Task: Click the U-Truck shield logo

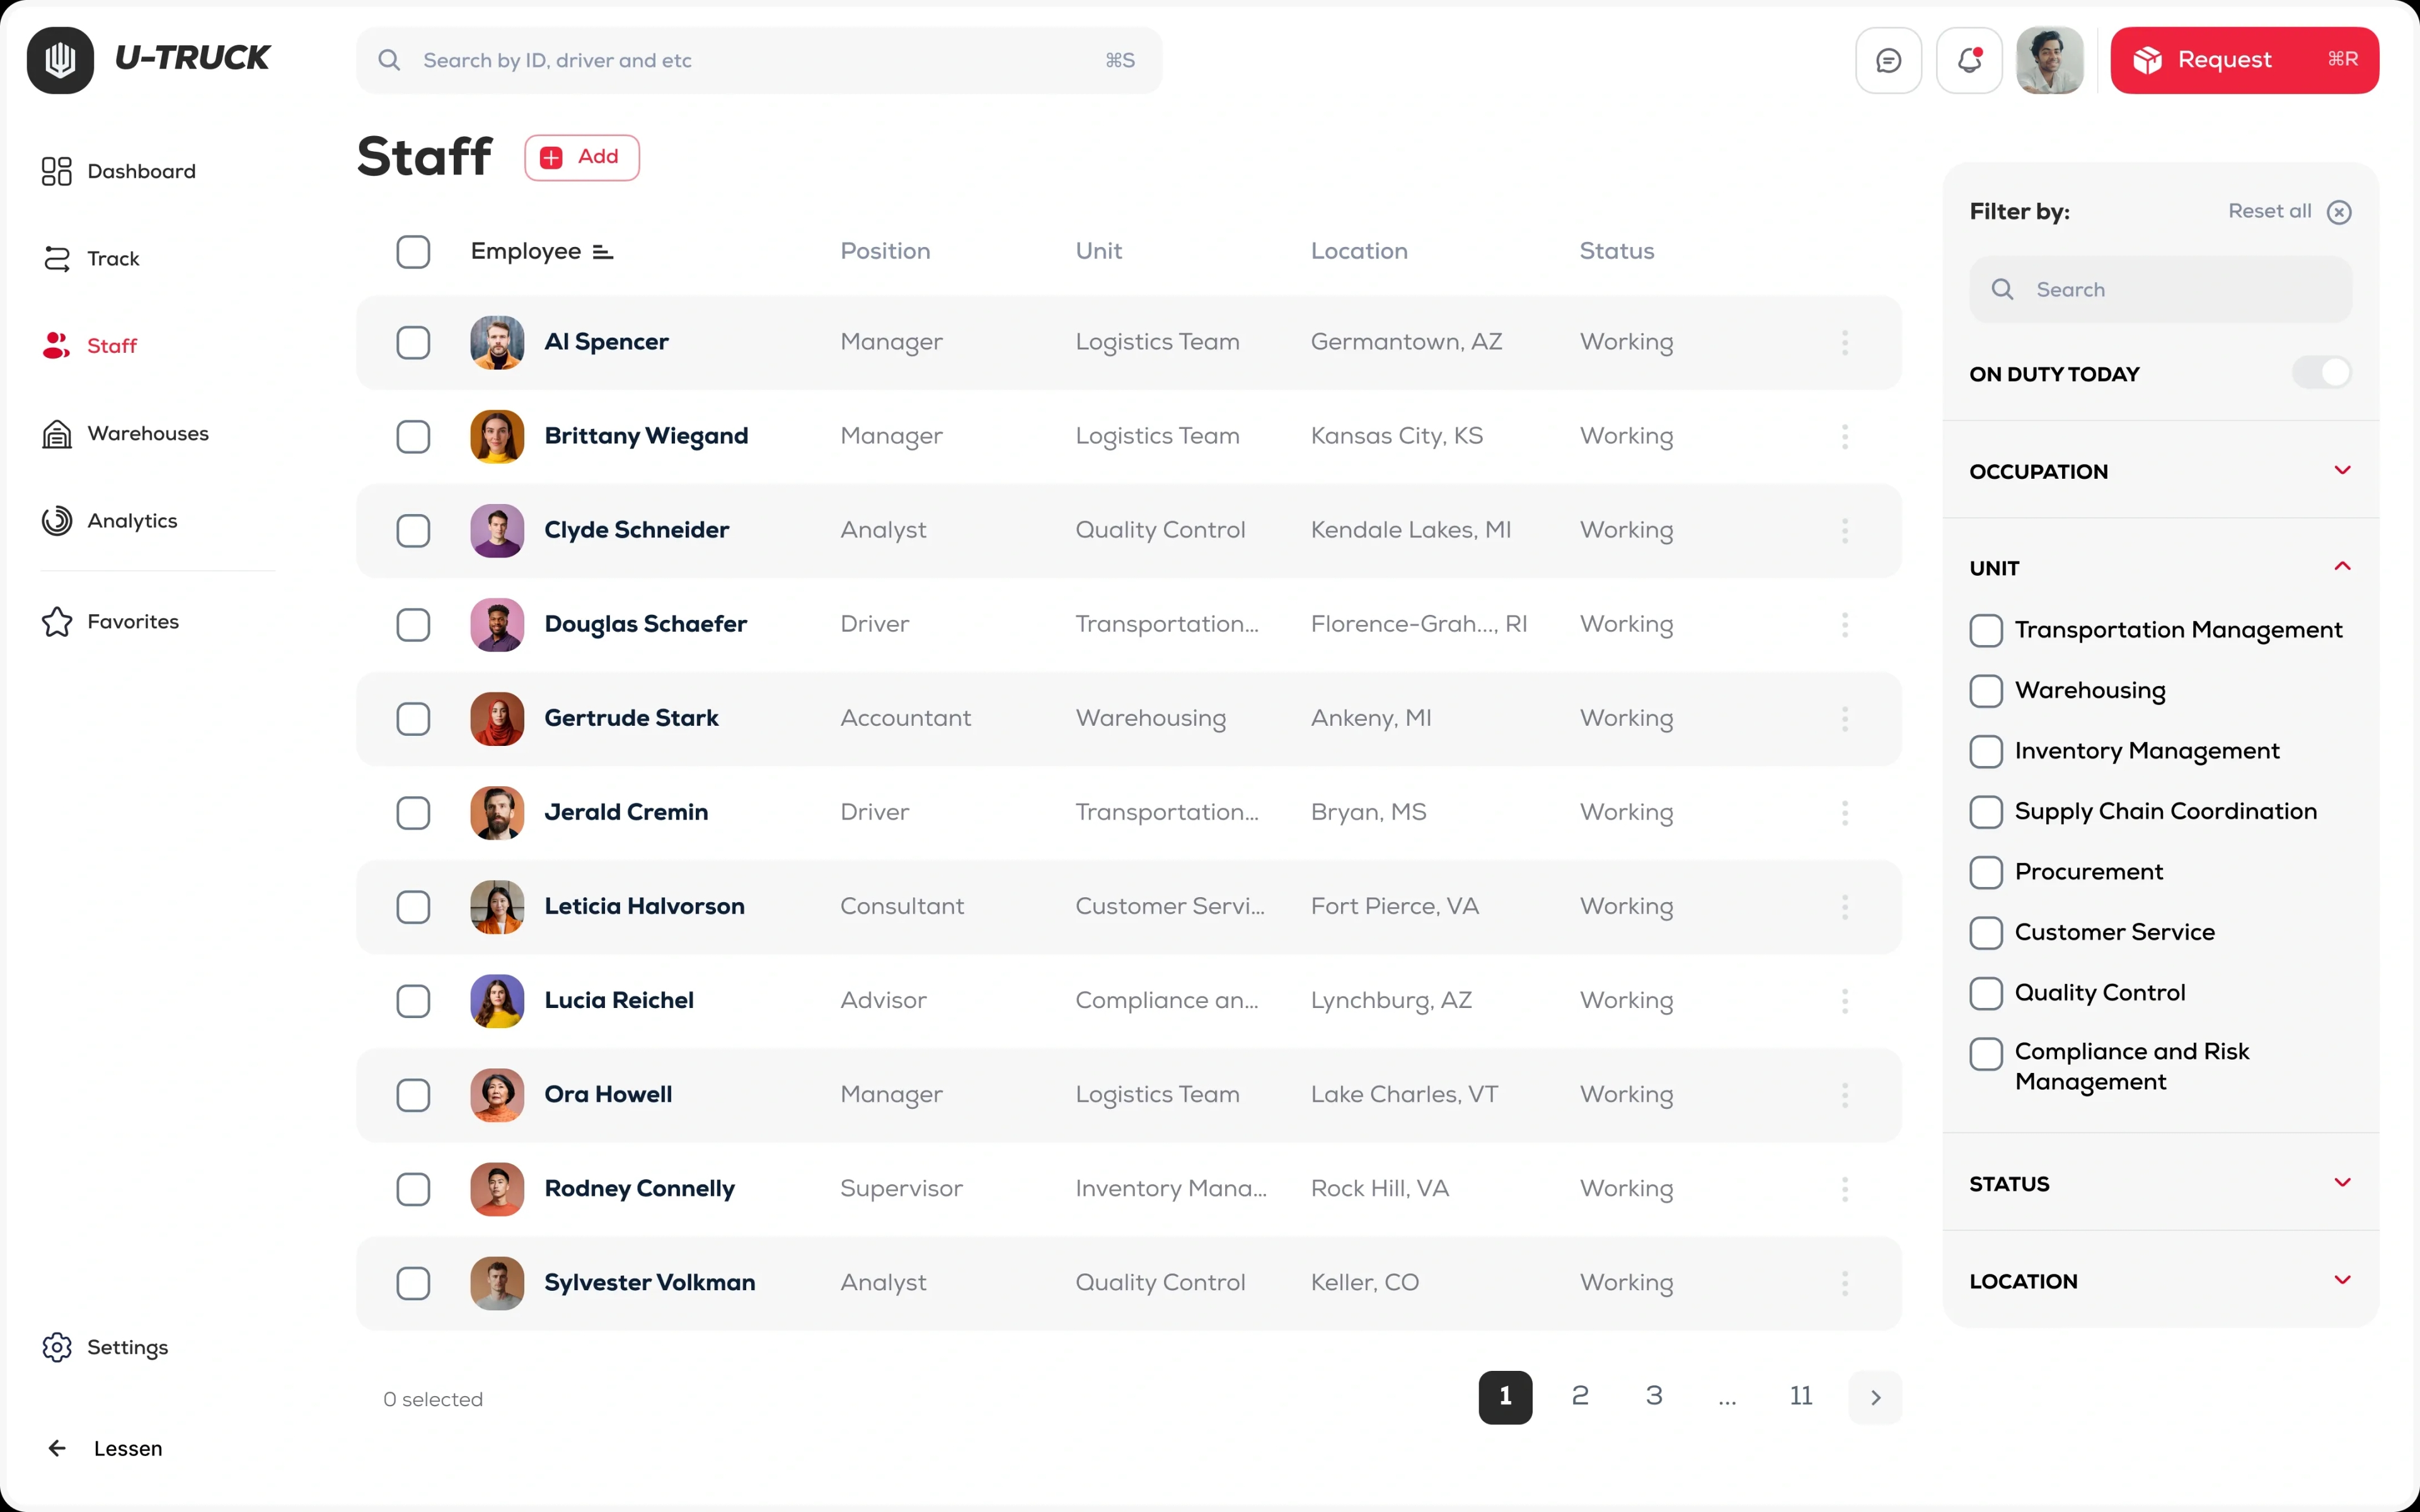Action: coord(60,60)
